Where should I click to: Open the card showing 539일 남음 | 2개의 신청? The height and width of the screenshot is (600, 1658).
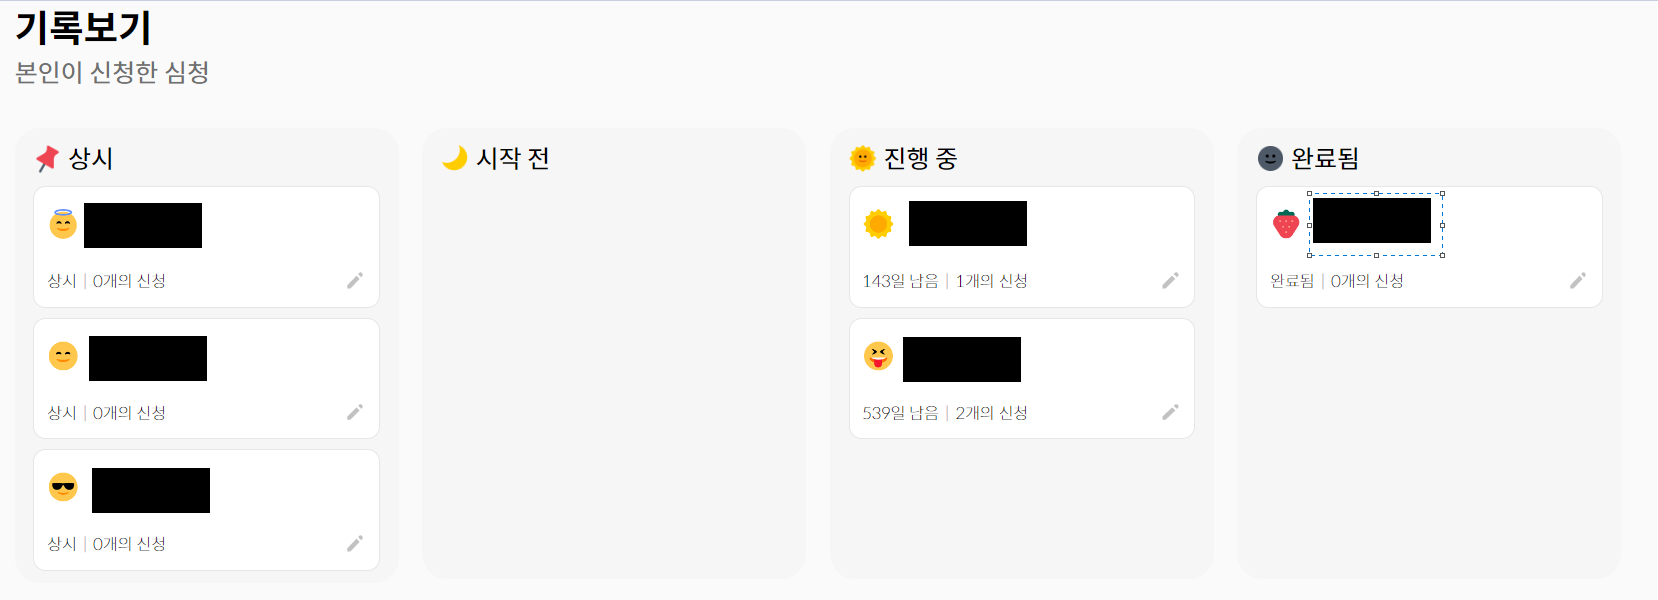tap(1022, 379)
